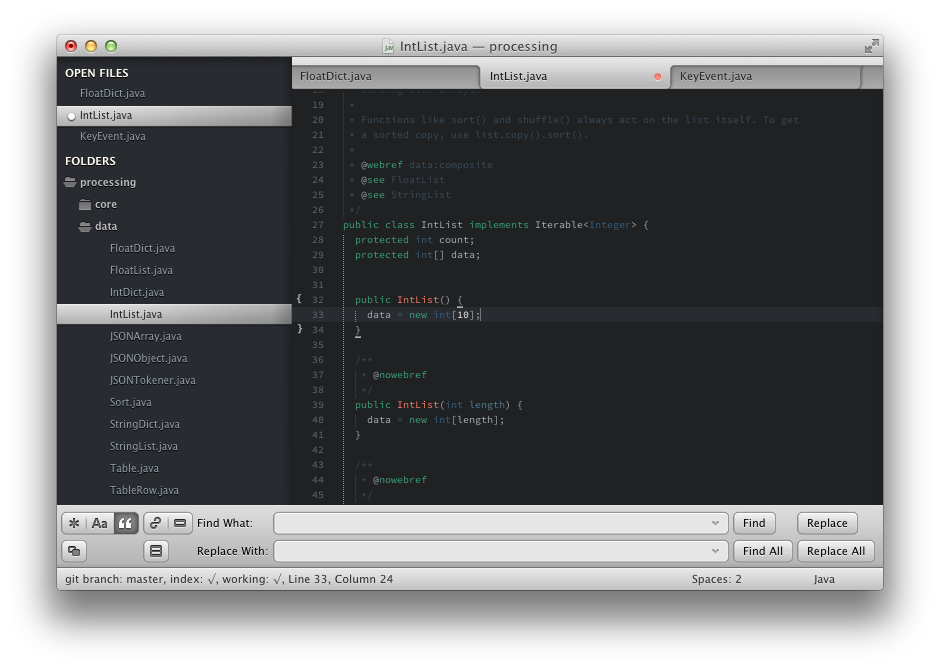This screenshot has width=940, height=669.
Task: Click the closing brace gutter marker on line 34
Action: 299,329
